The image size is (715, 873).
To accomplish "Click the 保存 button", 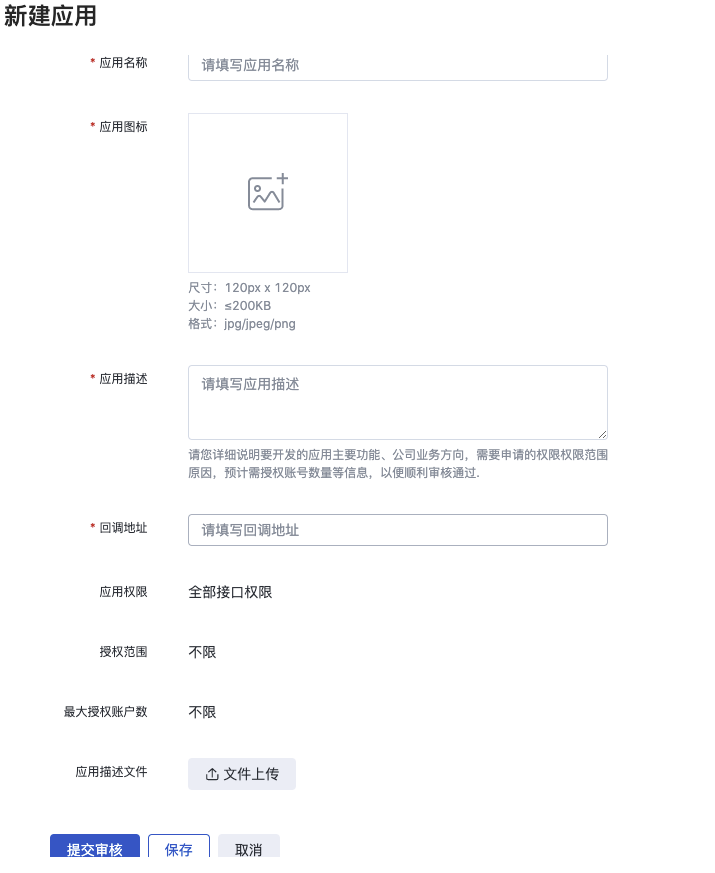I will click(179, 846).
